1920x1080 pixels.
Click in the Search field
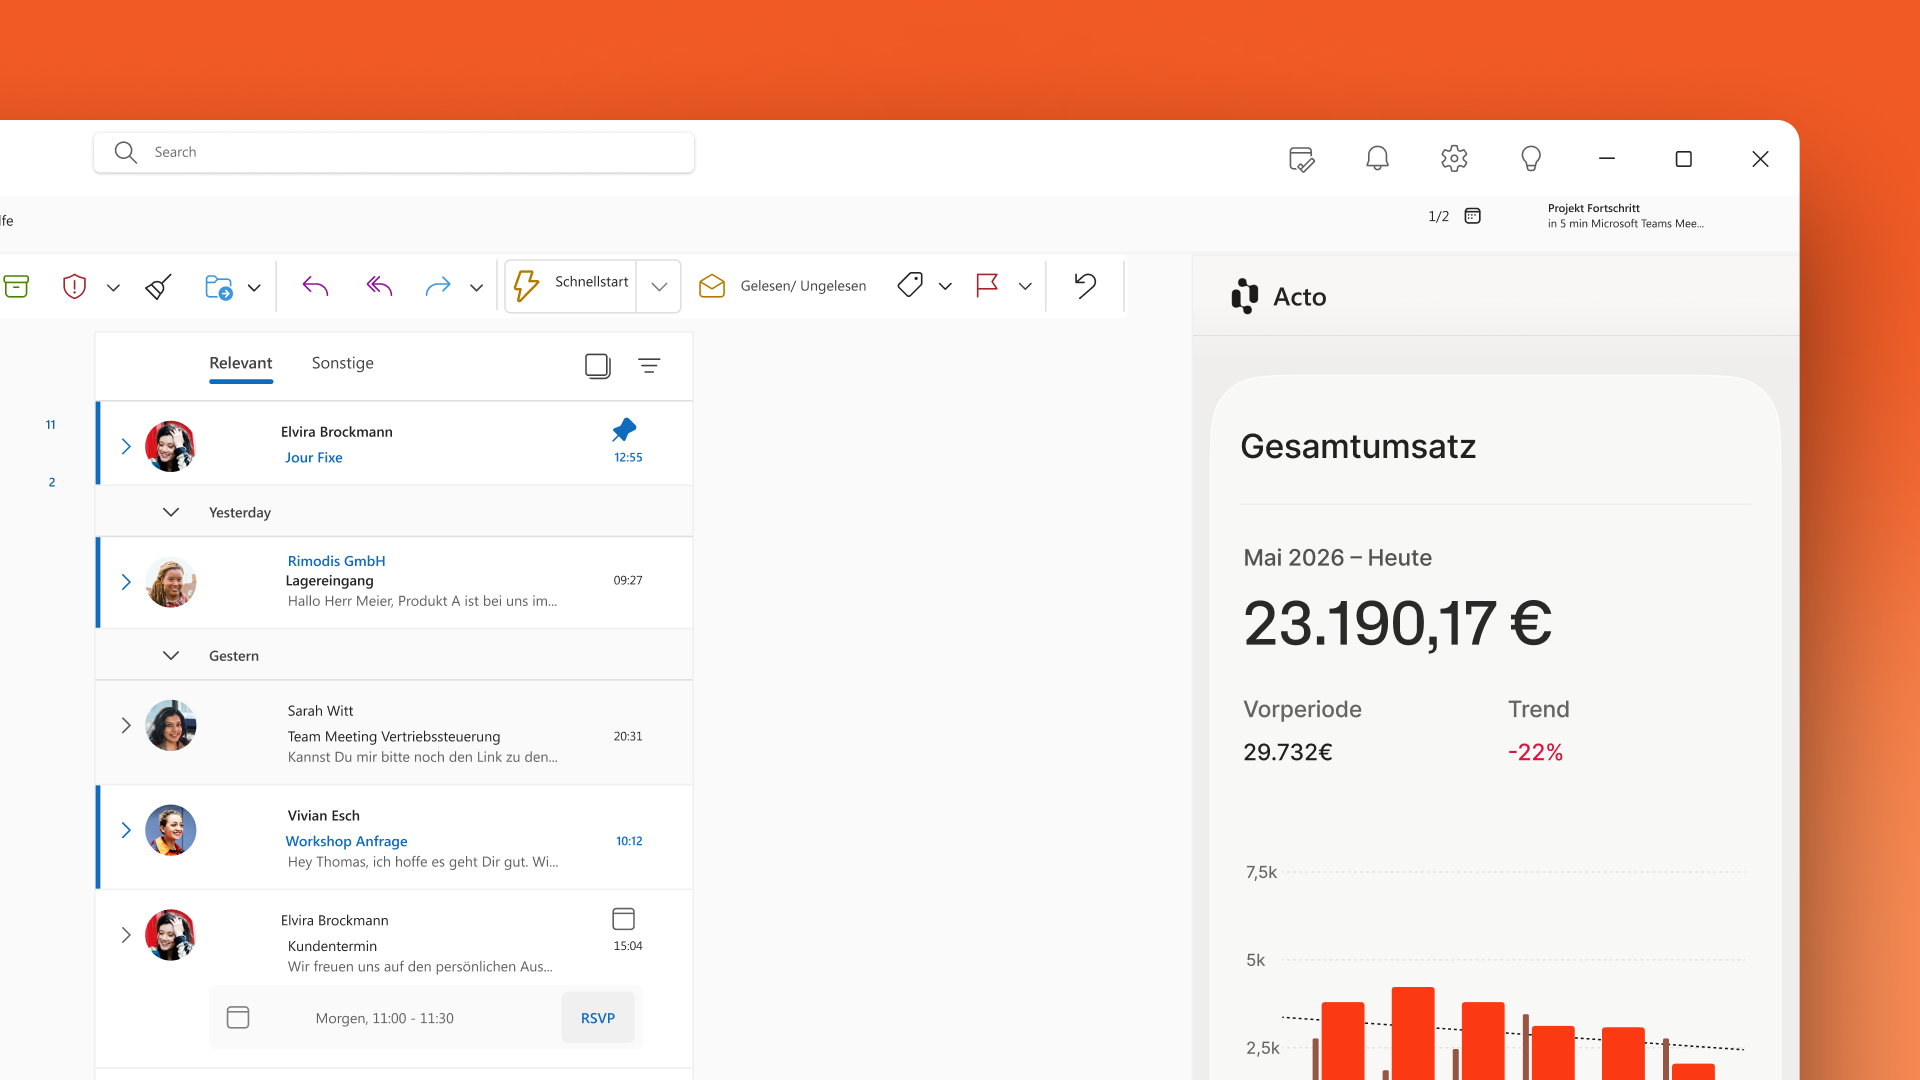point(394,152)
